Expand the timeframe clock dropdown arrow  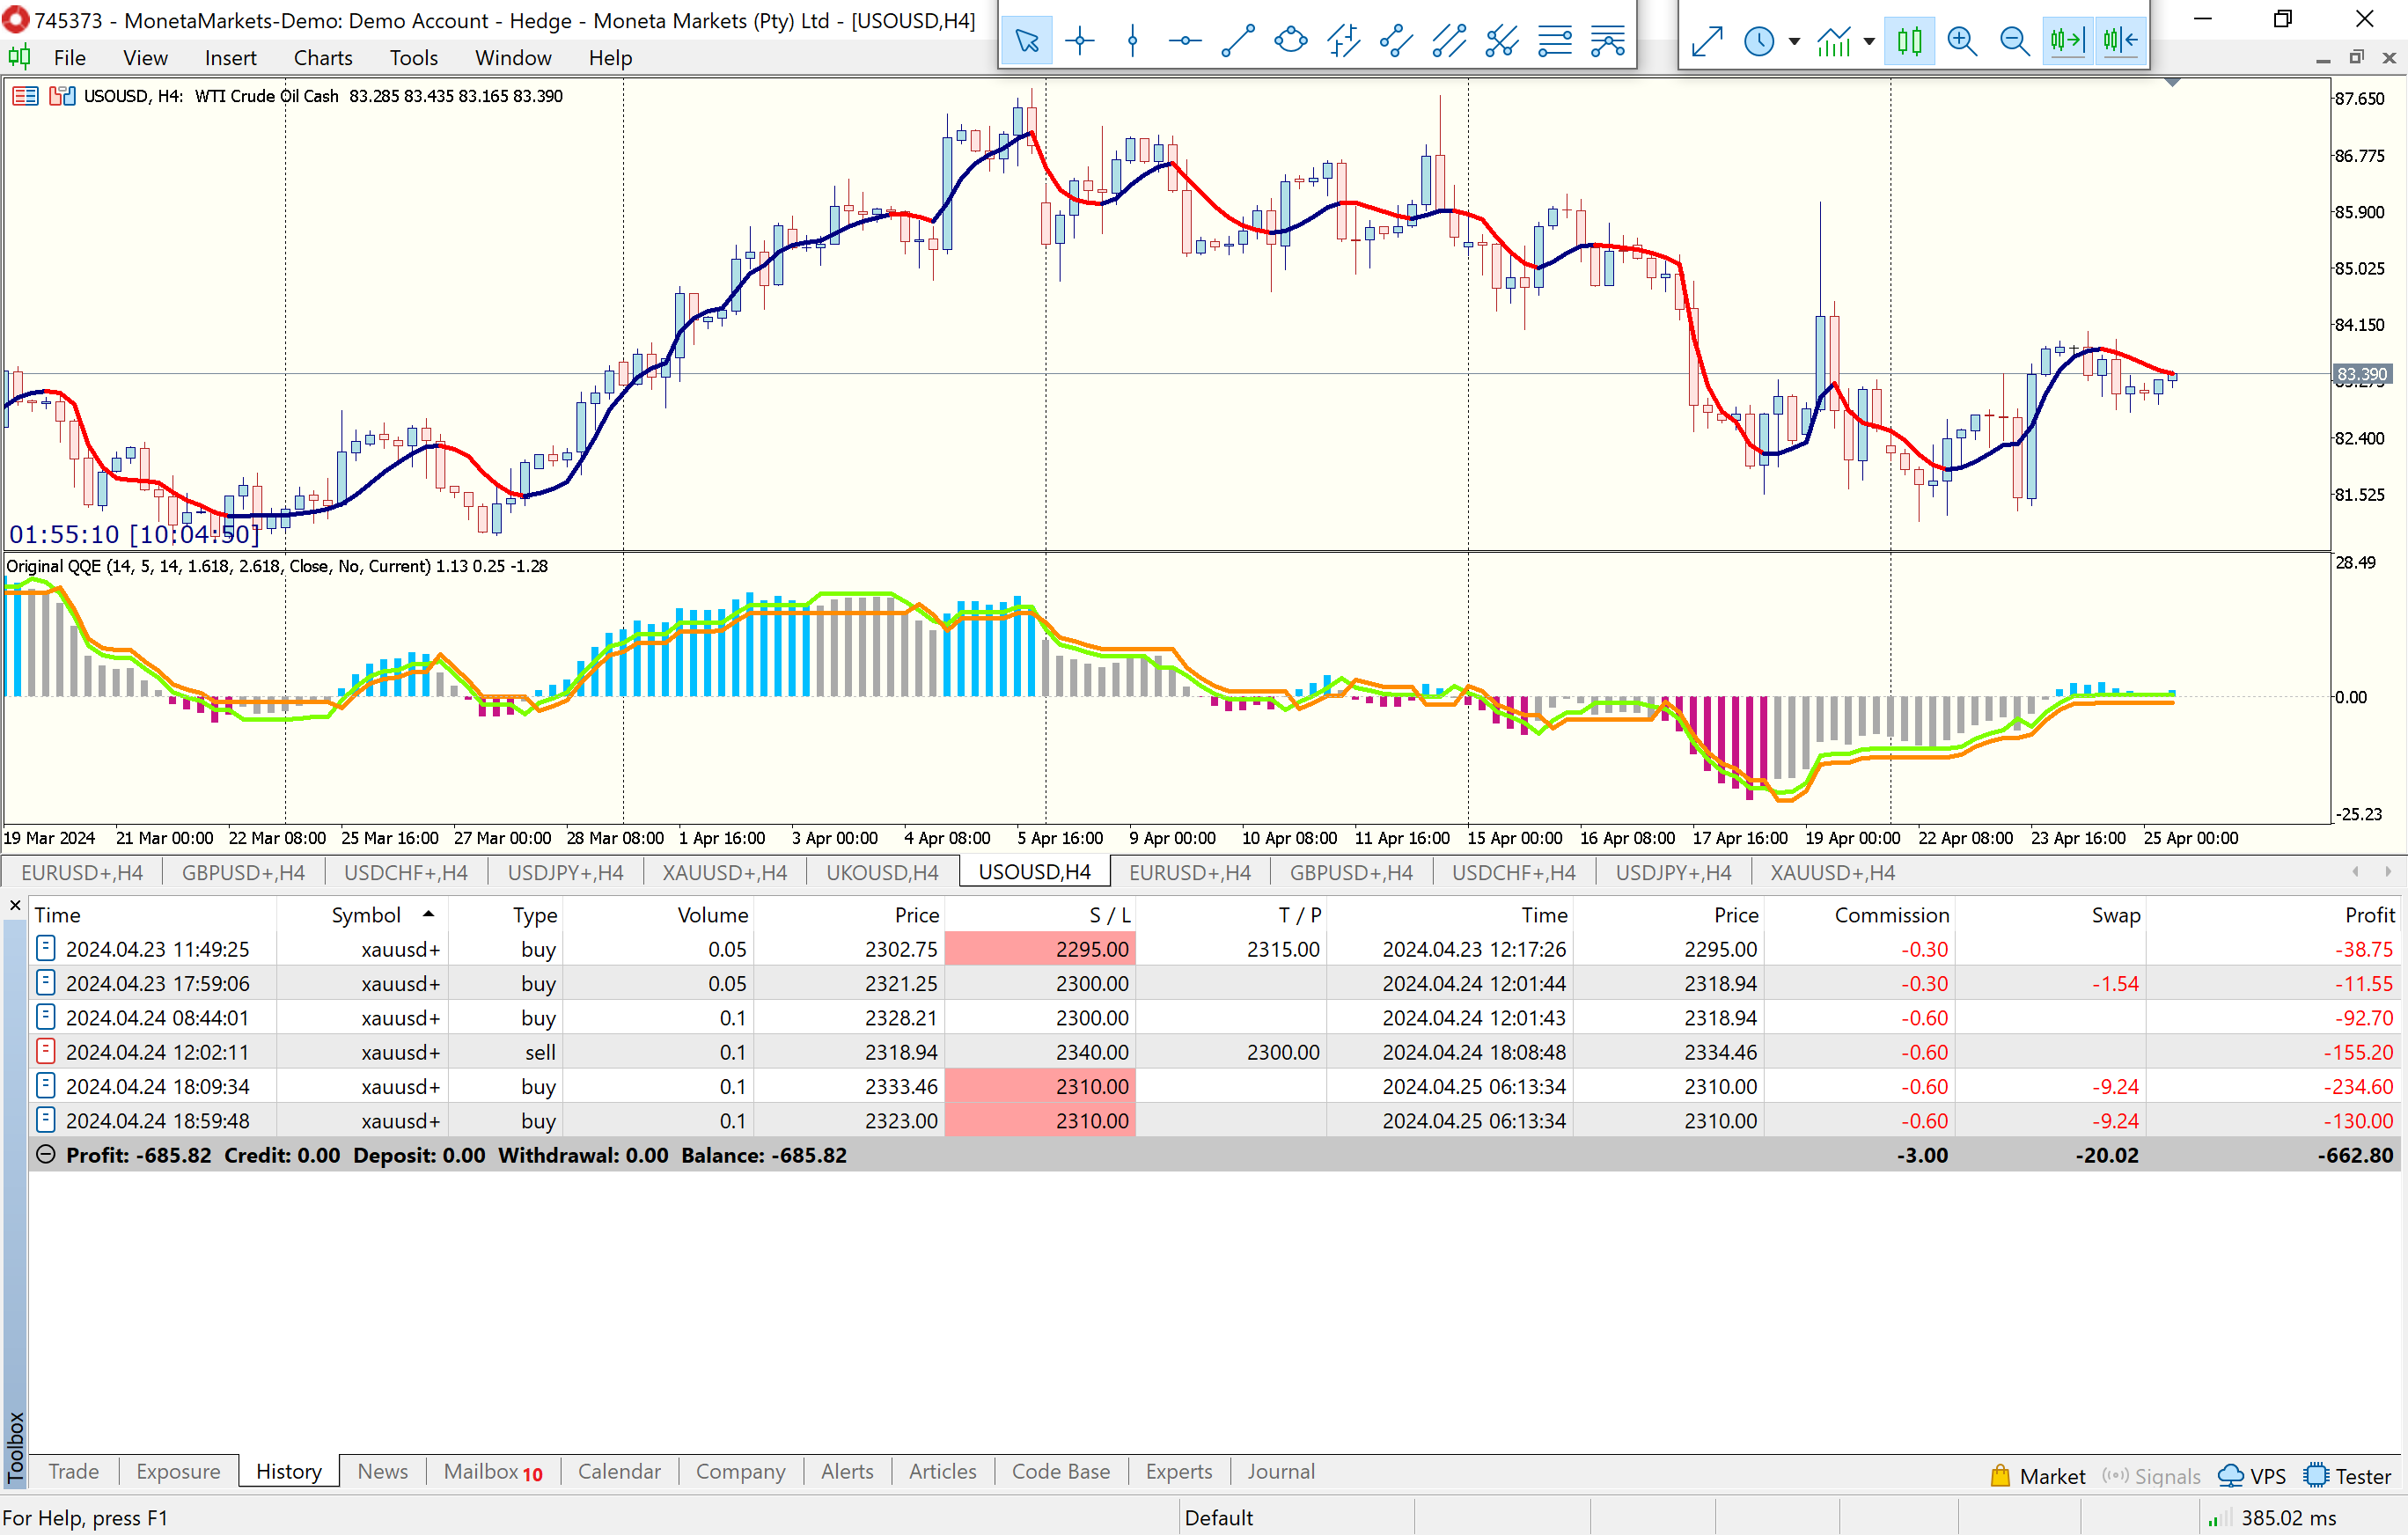[x=1795, y=41]
